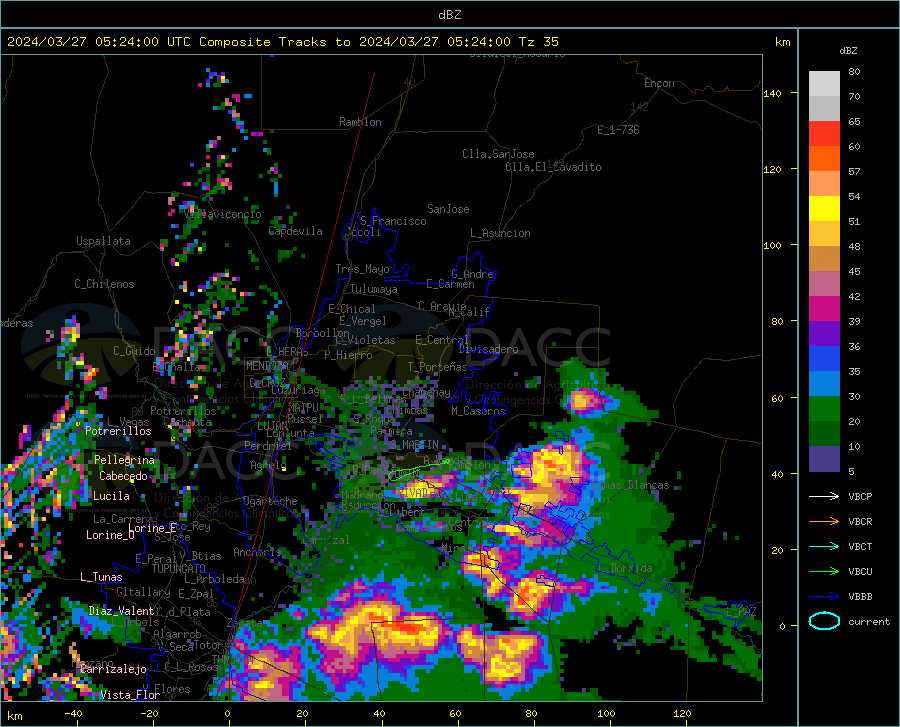Click the Carrizal place label
Image resolution: width=900 pixels, height=727 pixels.
326,540
